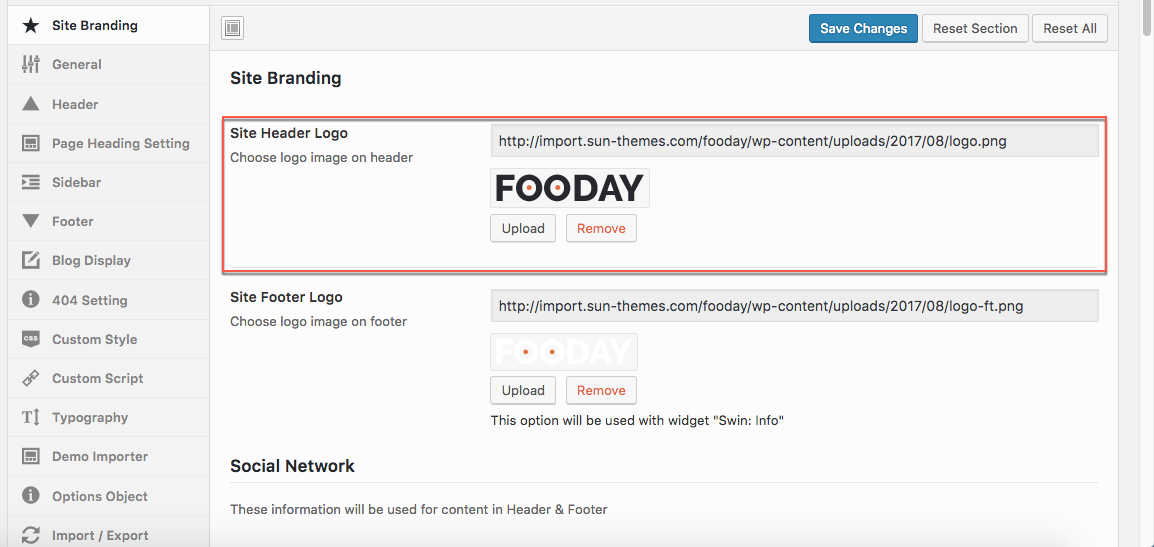Click the Reset All button
Screen dimensions: 1154x547
pyautogui.click(x=1070, y=29)
